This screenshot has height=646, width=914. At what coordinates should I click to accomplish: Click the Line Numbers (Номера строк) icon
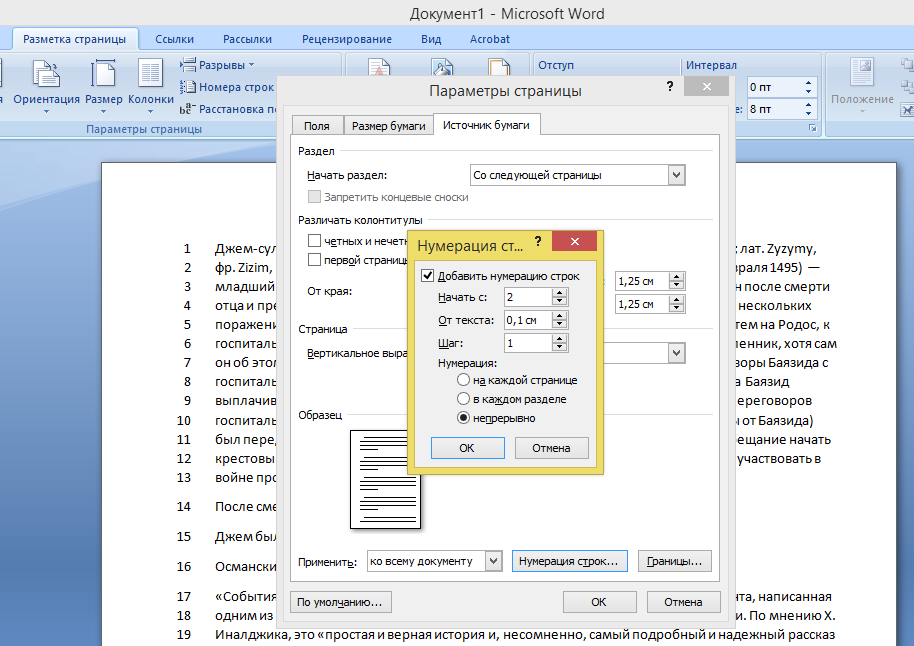coord(188,87)
